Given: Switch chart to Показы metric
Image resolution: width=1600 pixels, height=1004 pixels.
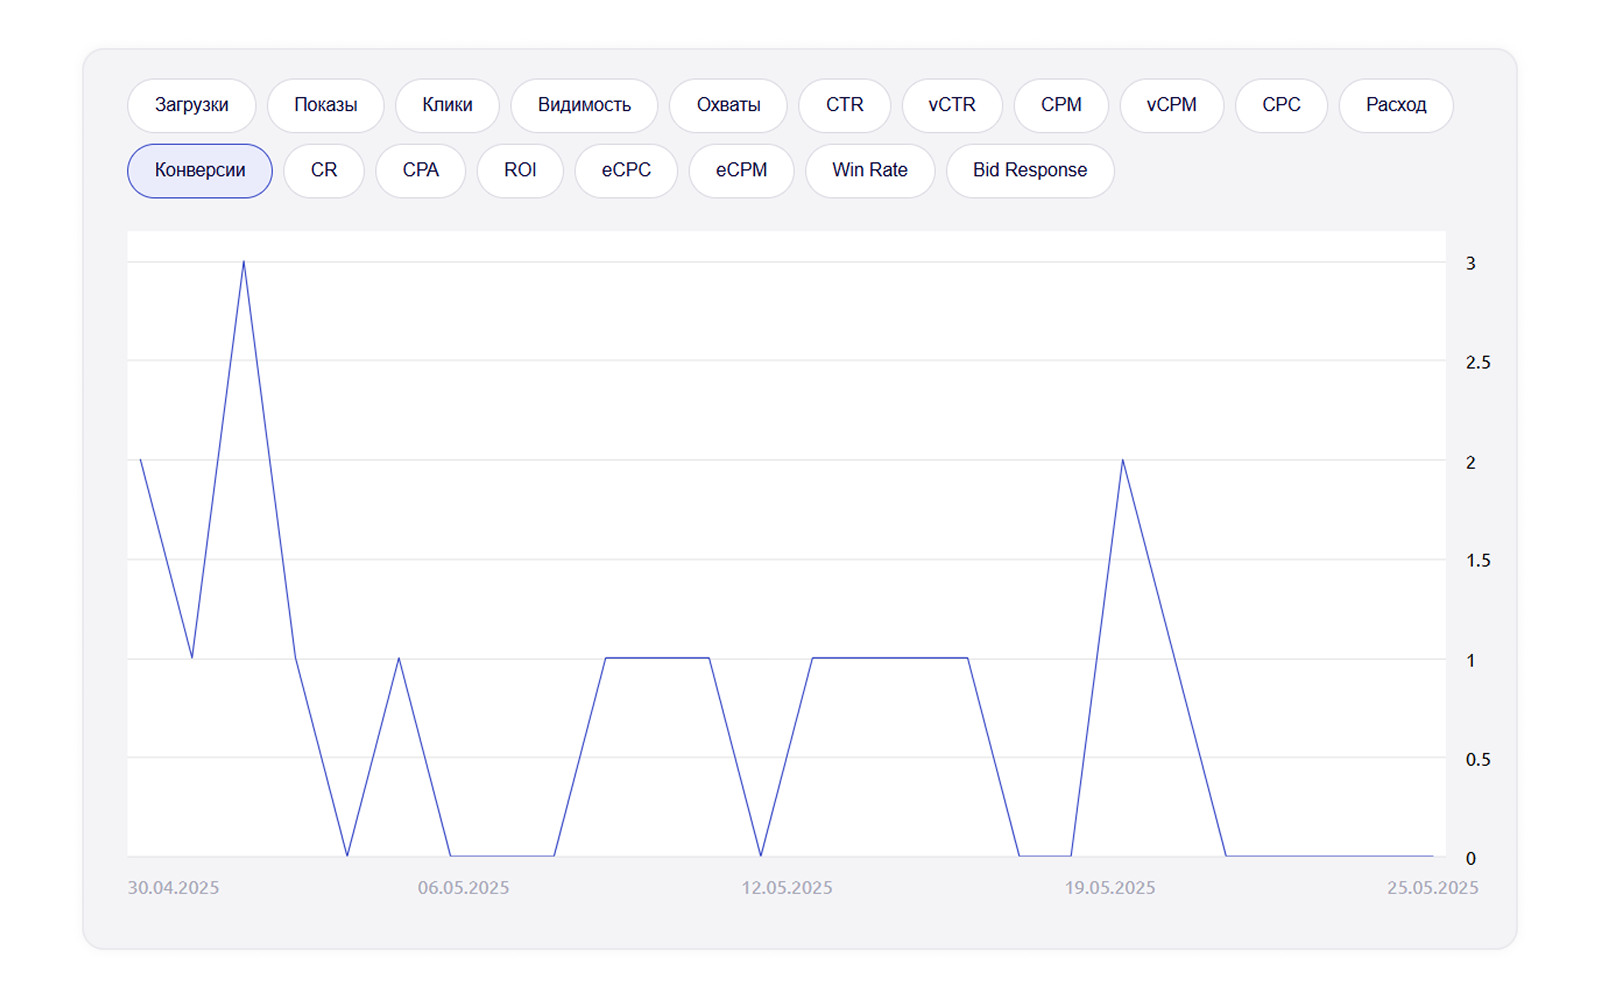Looking at the screenshot, I should (325, 105).
